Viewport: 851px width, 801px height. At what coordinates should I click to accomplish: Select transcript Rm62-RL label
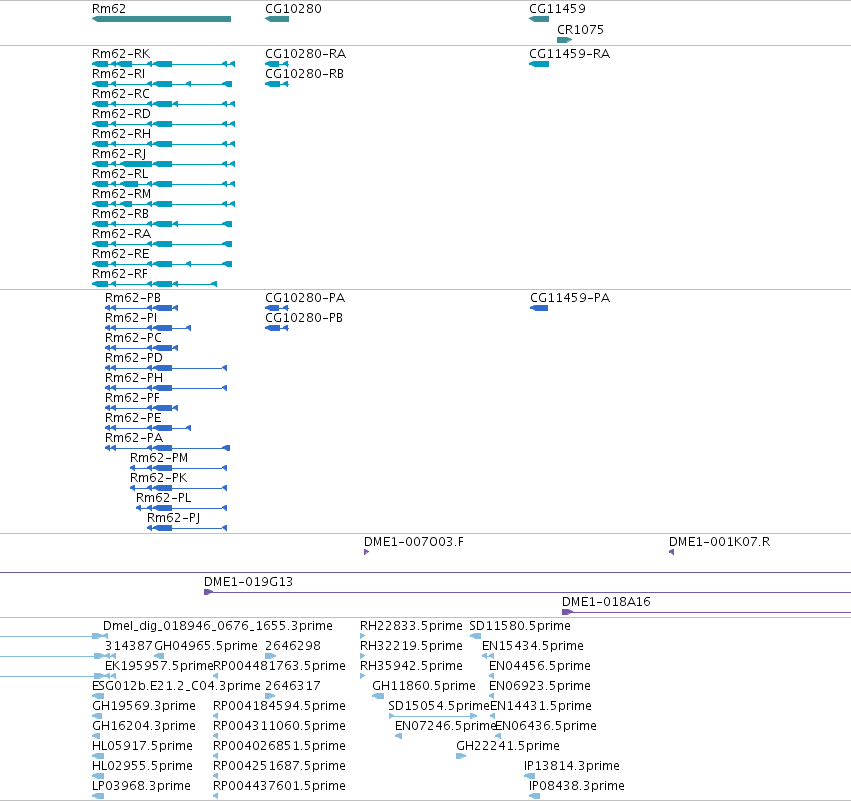[120, 174]
